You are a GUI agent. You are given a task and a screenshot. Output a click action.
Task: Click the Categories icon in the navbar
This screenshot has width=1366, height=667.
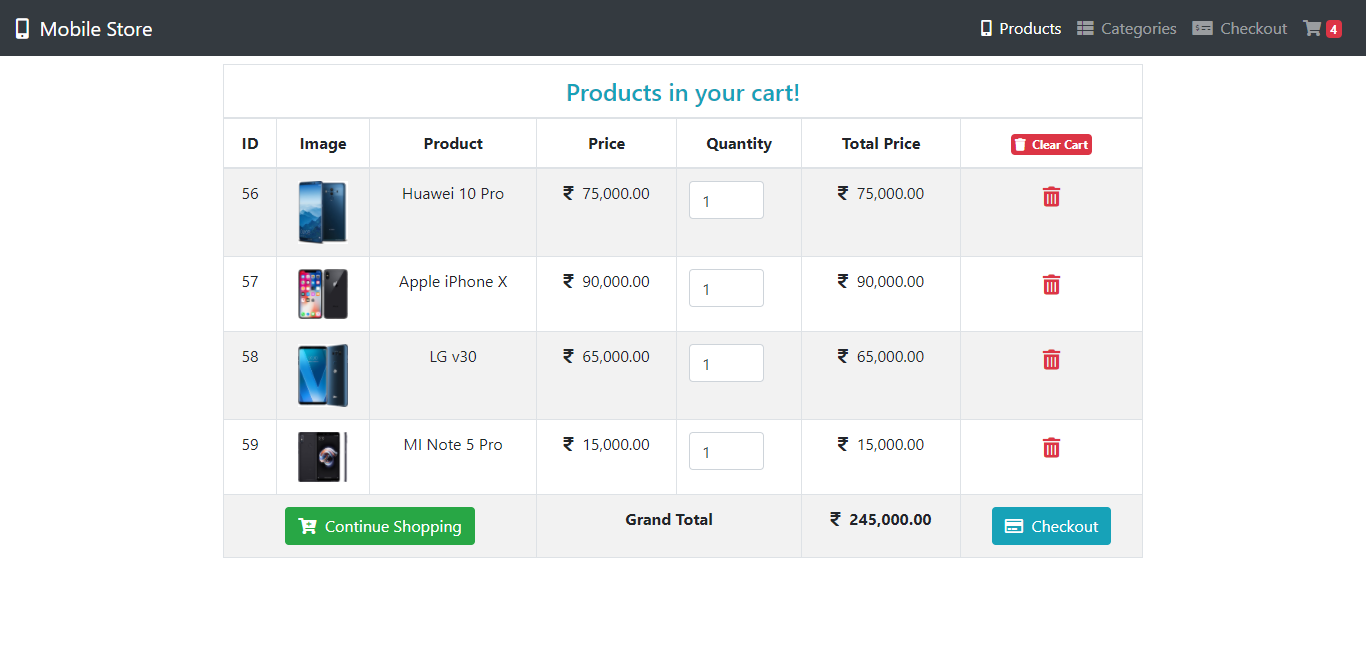pos(1085,28)
